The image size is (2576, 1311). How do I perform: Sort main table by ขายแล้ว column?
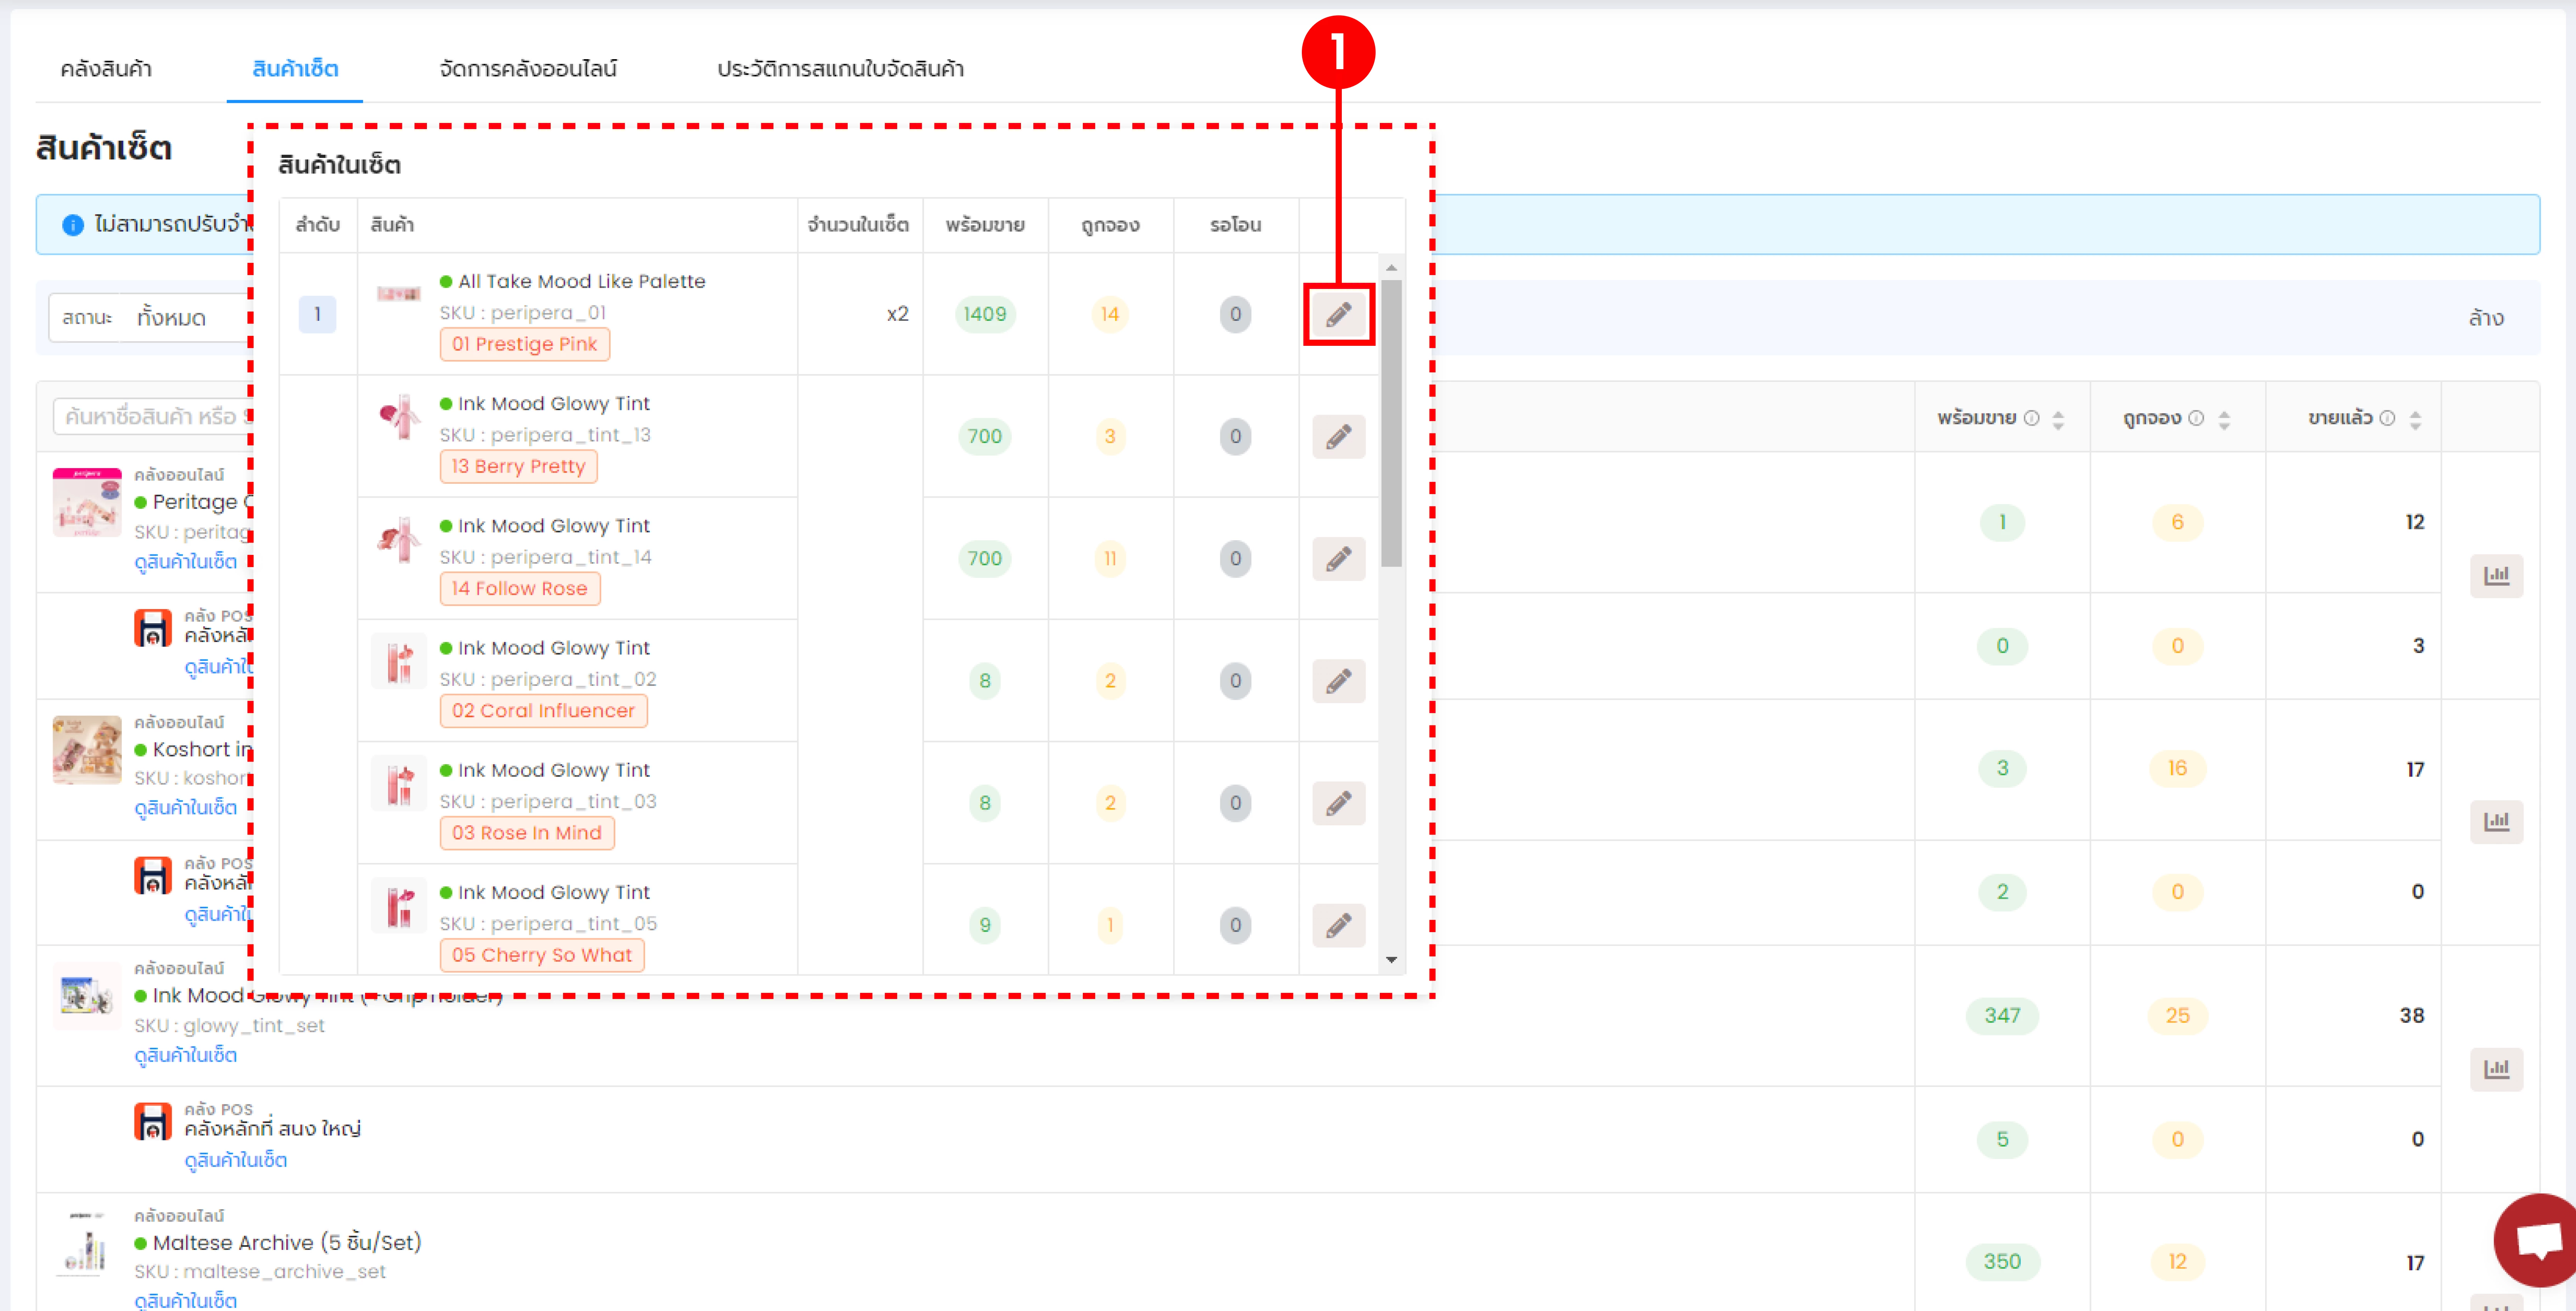(x=2415, y=420)
